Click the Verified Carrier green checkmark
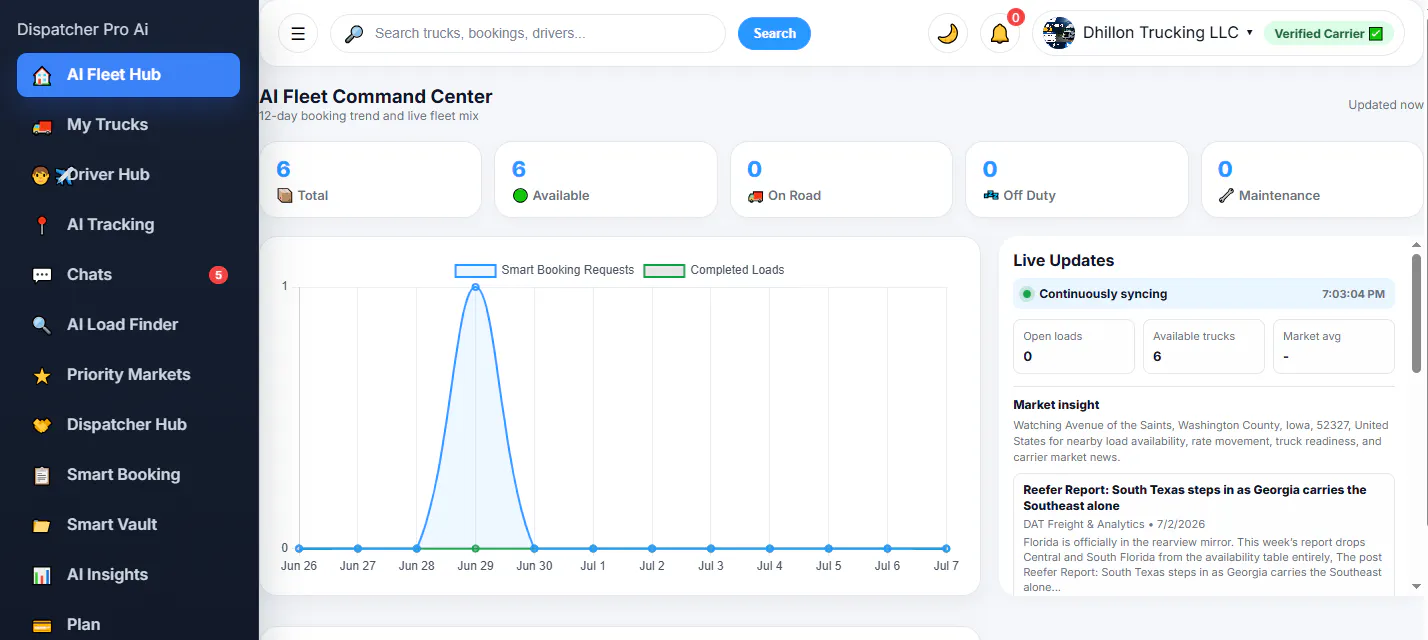This screenshot has width=1428, height=640. tap(1376, 34)
